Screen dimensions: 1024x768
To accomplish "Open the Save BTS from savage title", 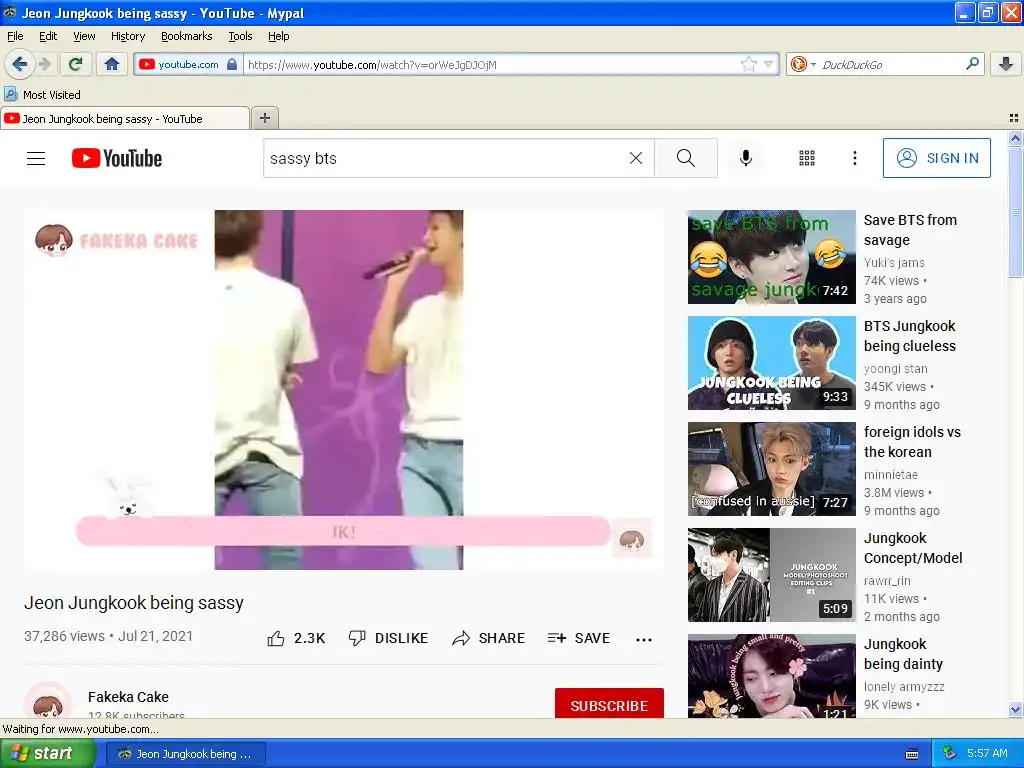I will 910,230.
